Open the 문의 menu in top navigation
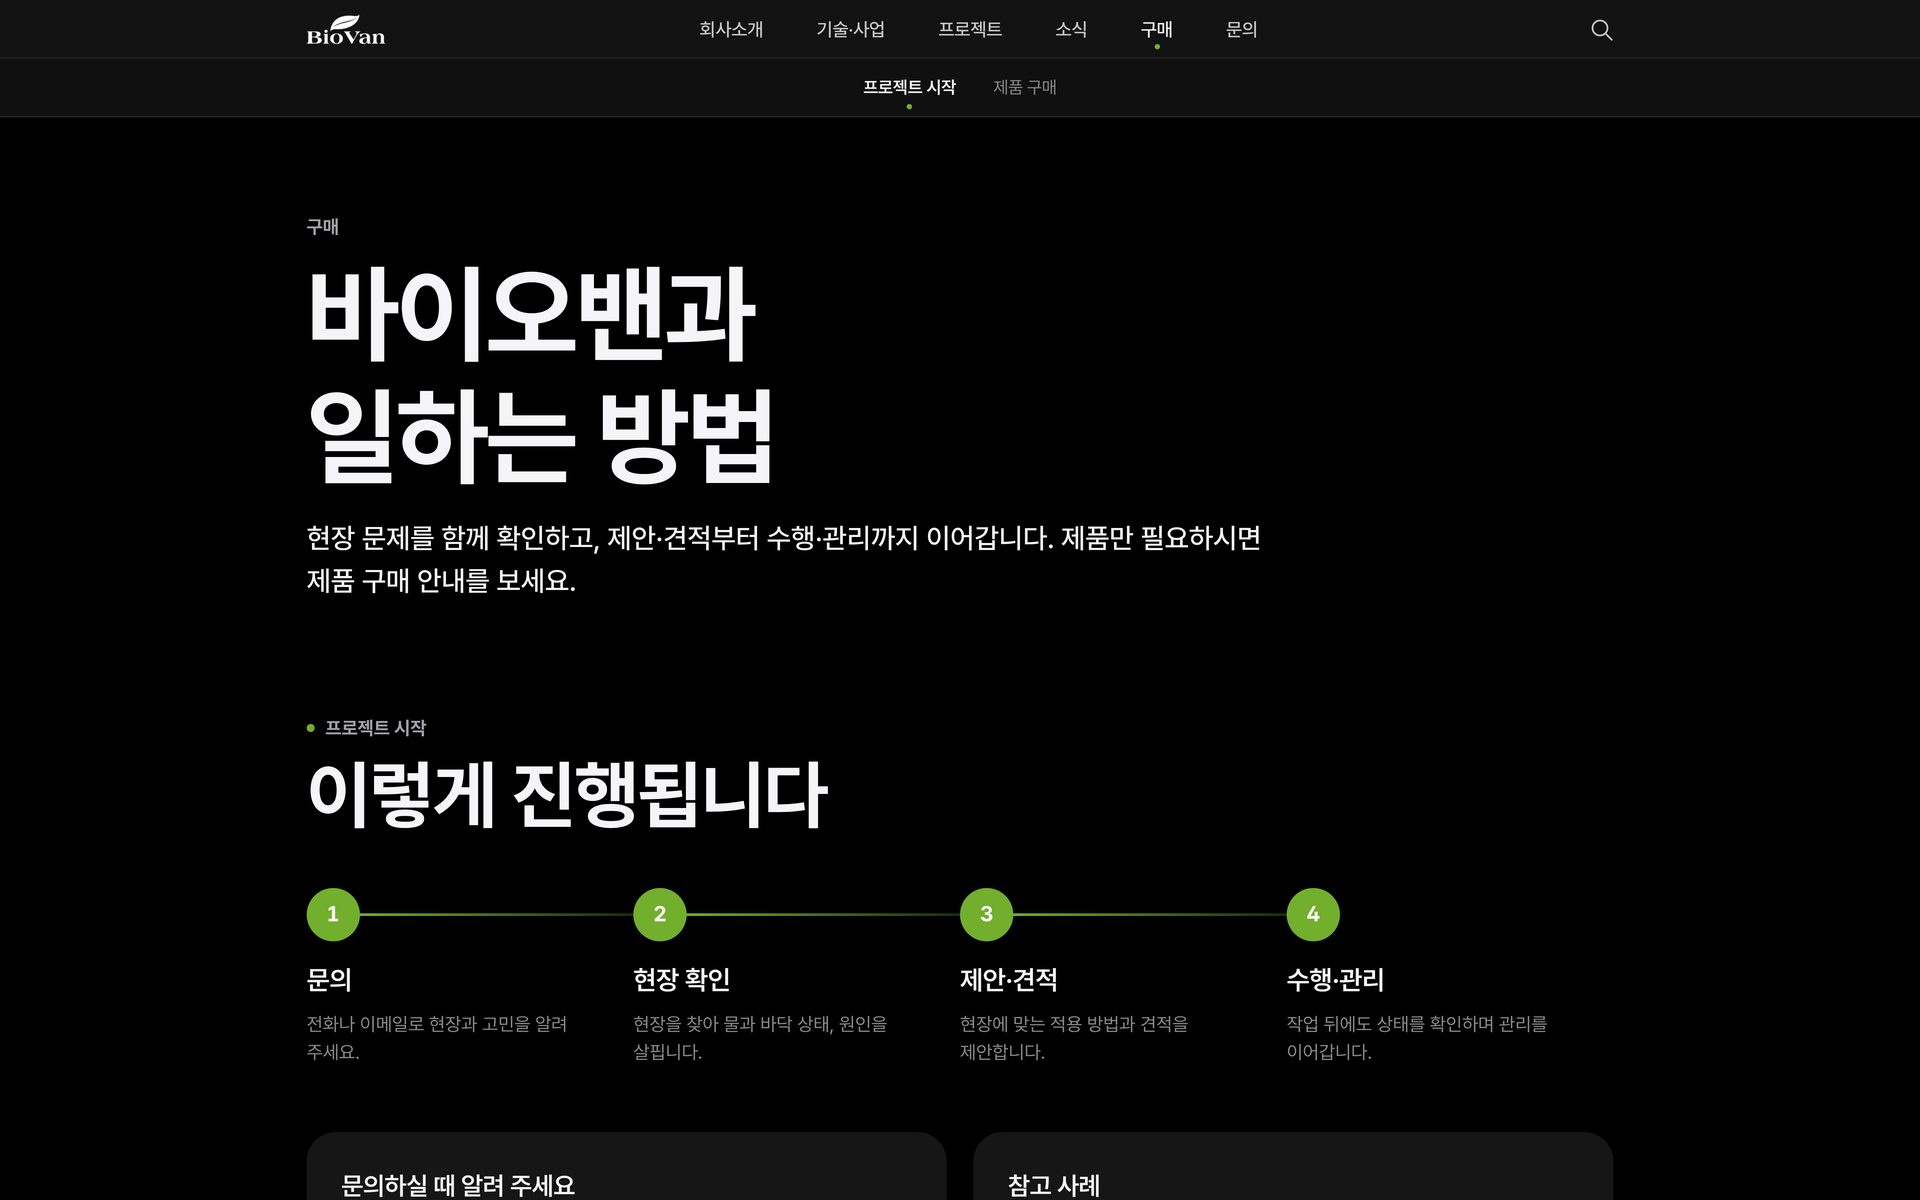Viewport: 1920px width, 1200px height. pos(1241,30)
